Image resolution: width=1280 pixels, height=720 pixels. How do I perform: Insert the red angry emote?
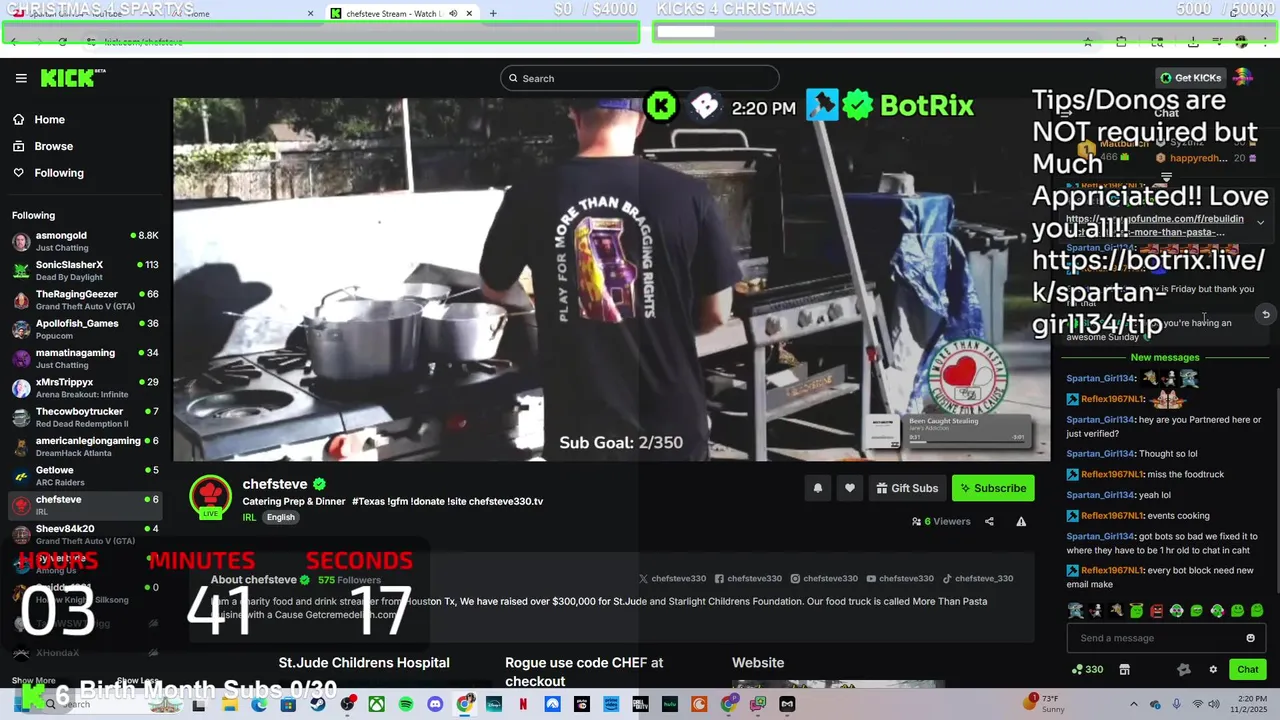(1156, 610)
